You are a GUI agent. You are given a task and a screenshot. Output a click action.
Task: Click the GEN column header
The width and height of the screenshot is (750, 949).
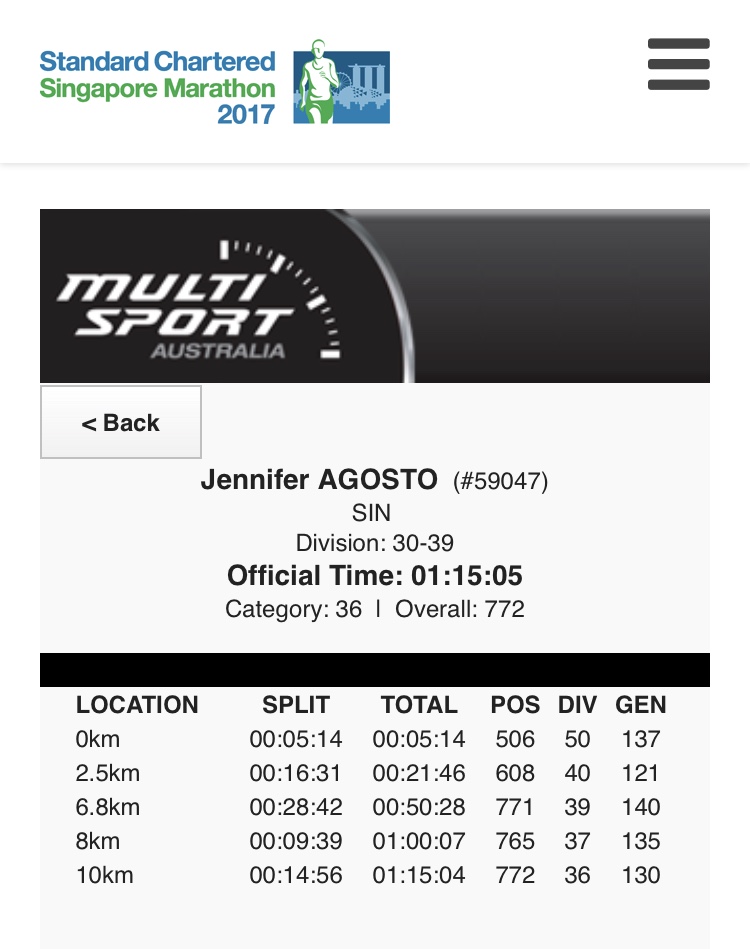(x=641, y=704)
